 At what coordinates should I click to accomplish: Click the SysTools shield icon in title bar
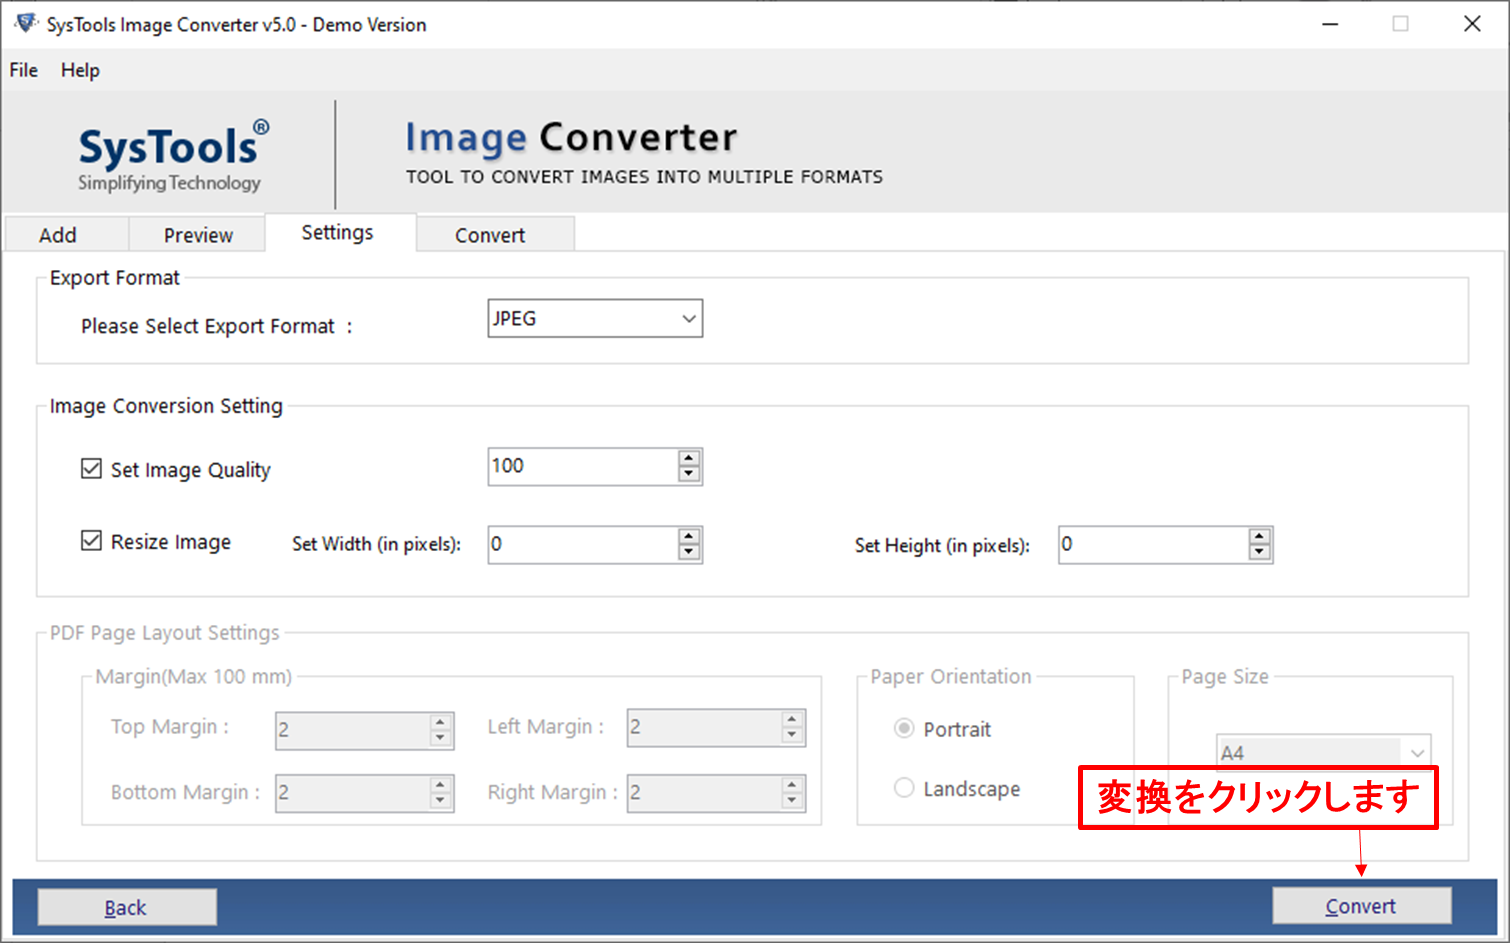[26, 23]
